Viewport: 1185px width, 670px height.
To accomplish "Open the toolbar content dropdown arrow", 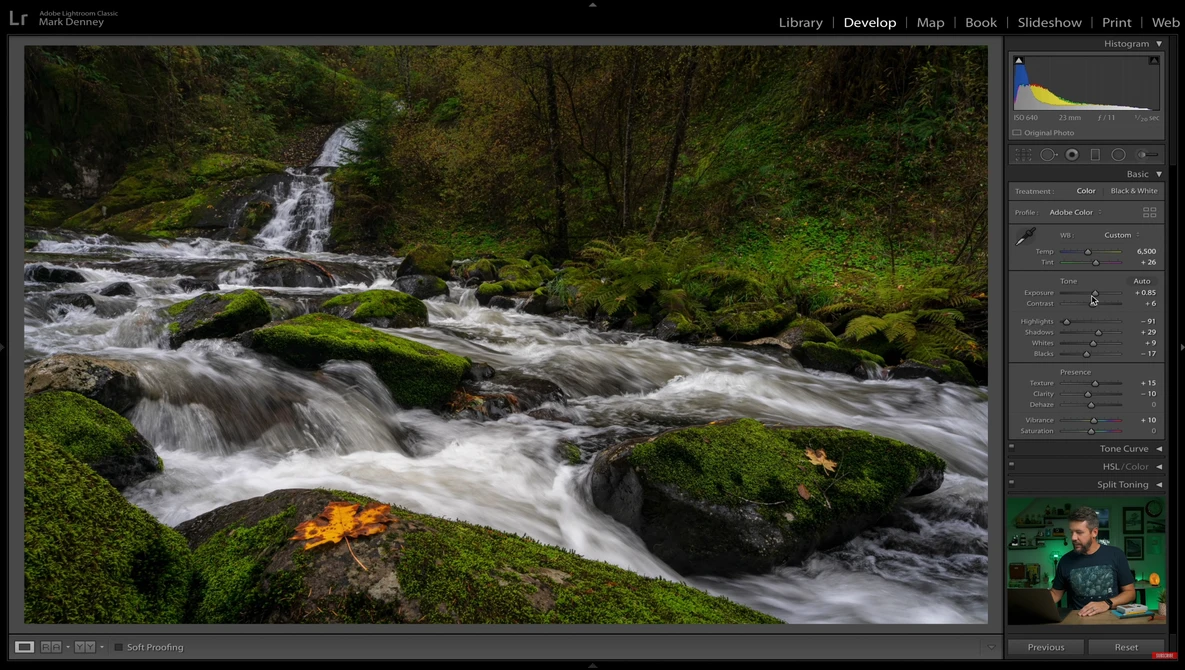I will [x=992, y=647].
